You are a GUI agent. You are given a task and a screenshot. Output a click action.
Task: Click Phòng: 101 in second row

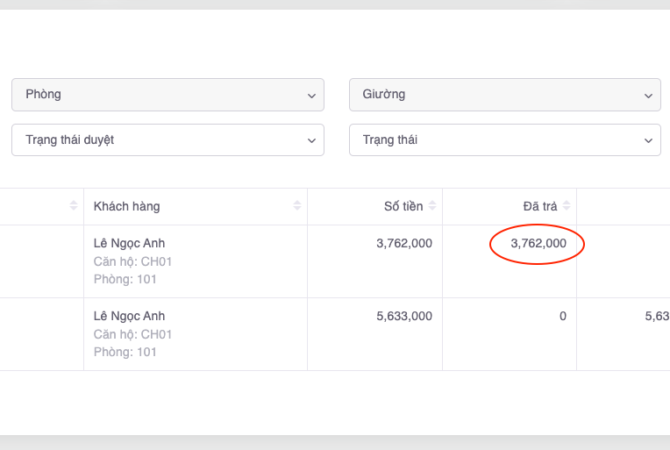click(125, 352)
